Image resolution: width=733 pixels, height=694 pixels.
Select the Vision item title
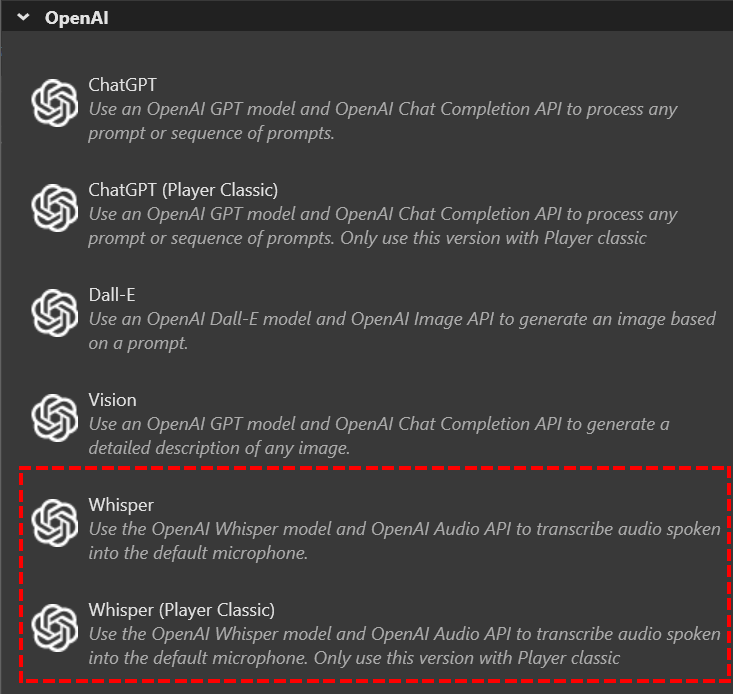point(112,400)
